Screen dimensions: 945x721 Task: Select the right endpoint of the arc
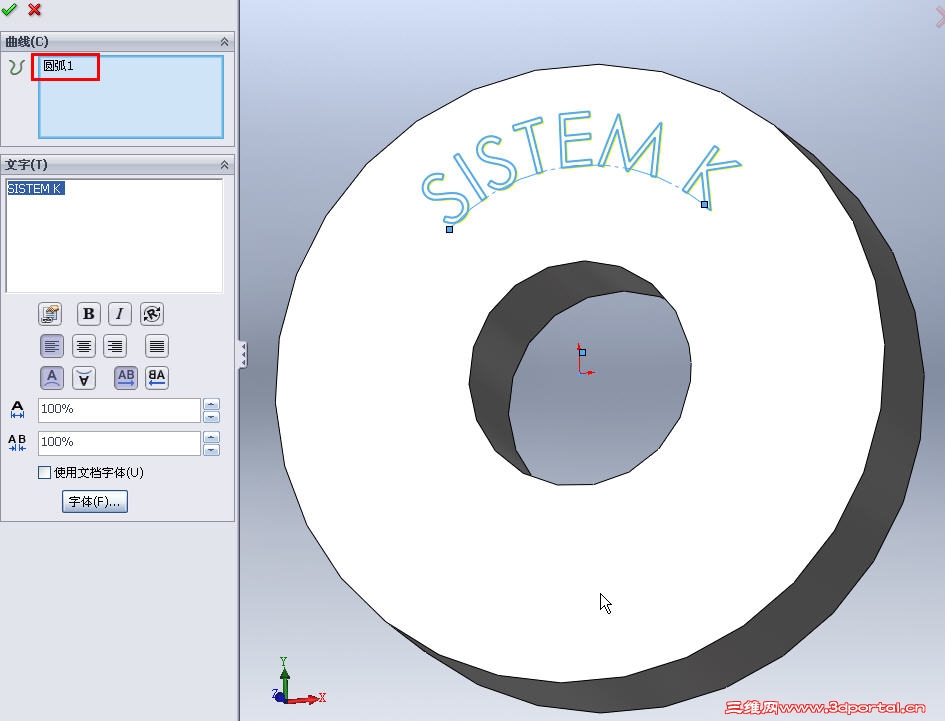705,204
